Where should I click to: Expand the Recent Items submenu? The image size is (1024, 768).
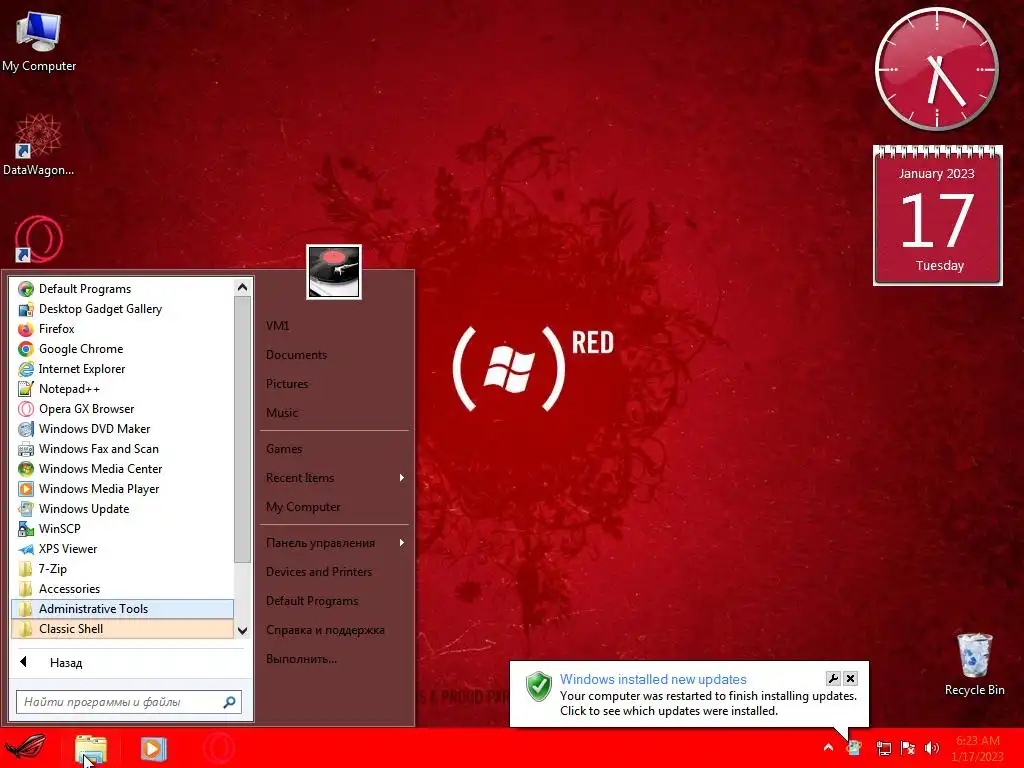[x=334, y=478]
